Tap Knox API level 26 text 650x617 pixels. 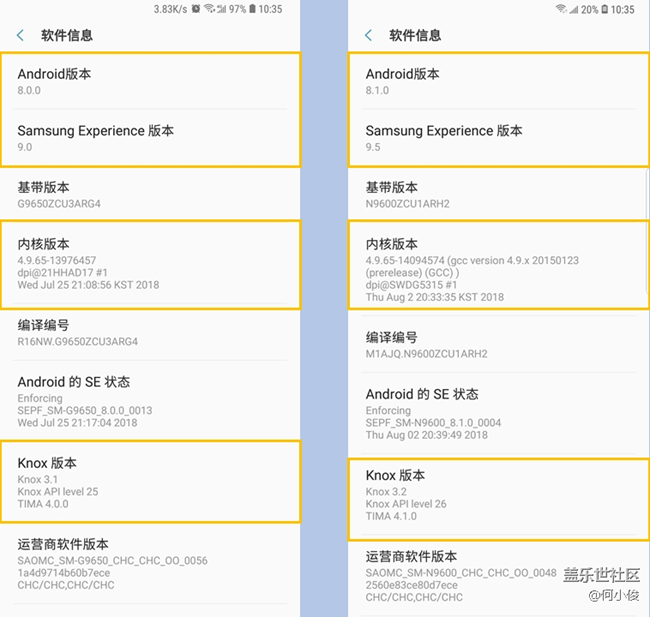[406, 504]
